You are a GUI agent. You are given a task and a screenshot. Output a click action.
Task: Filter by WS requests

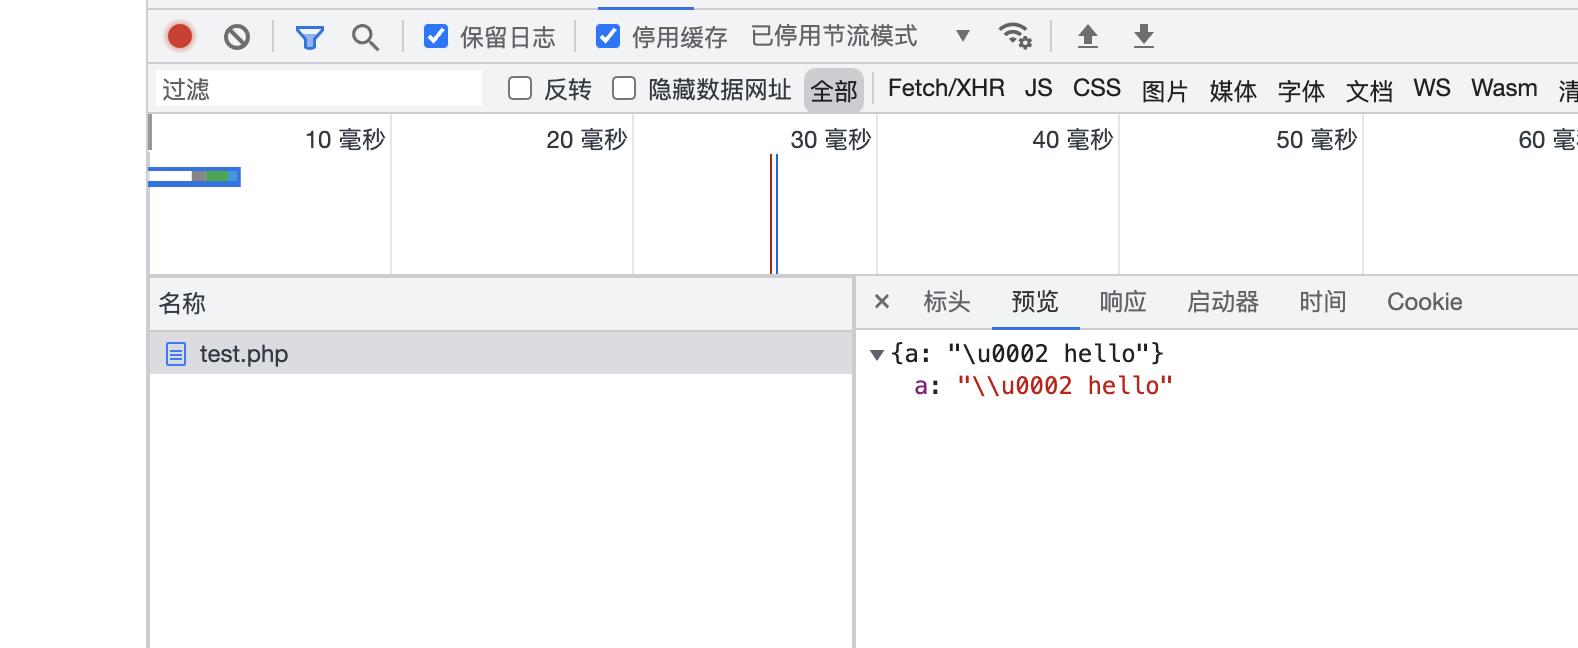[1432, 88]
